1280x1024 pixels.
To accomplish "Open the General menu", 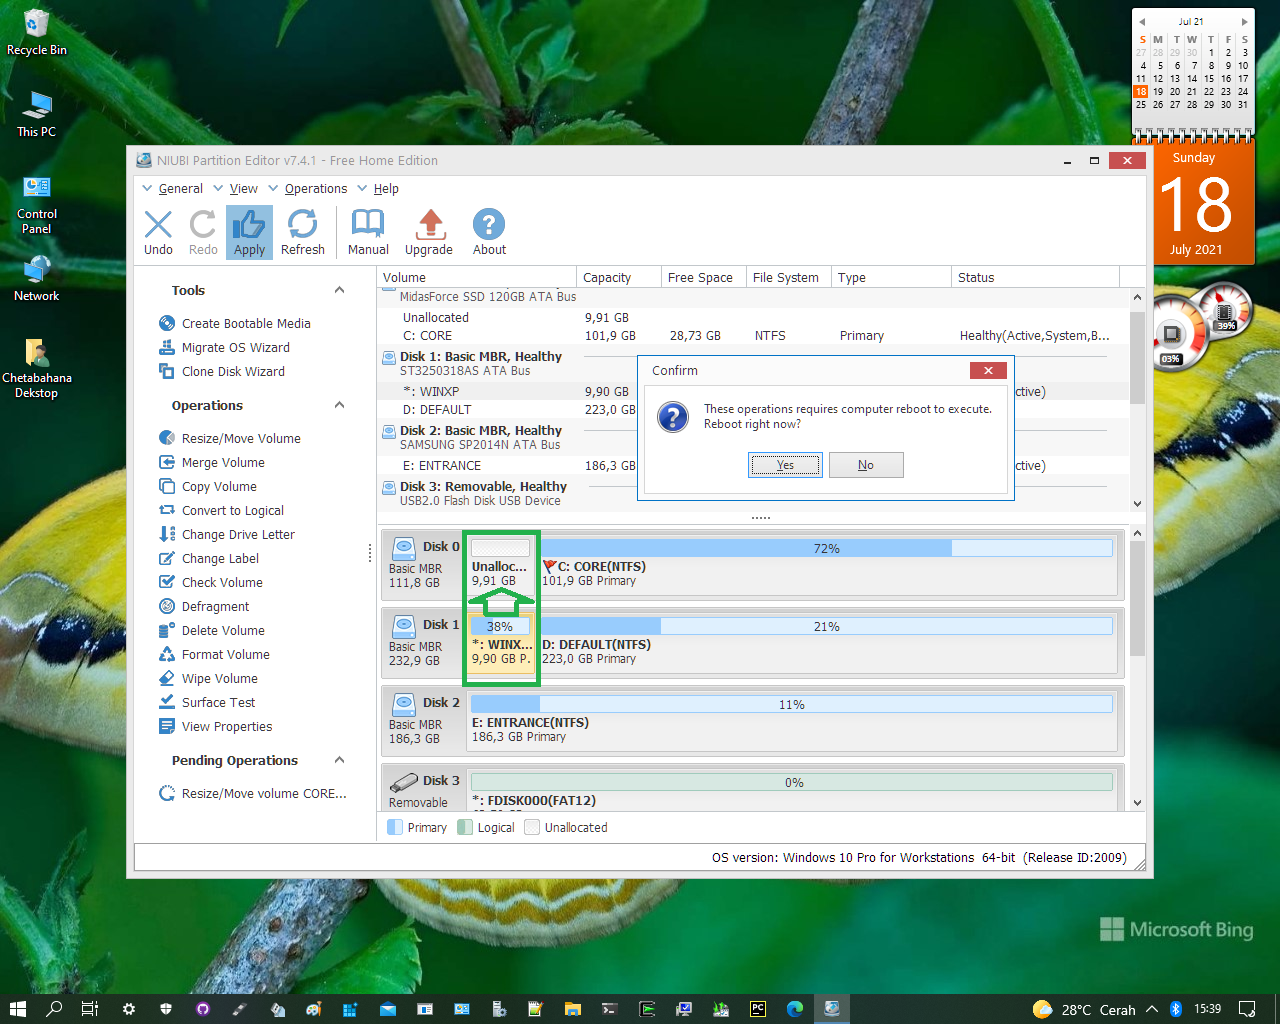I will point(173,188).
